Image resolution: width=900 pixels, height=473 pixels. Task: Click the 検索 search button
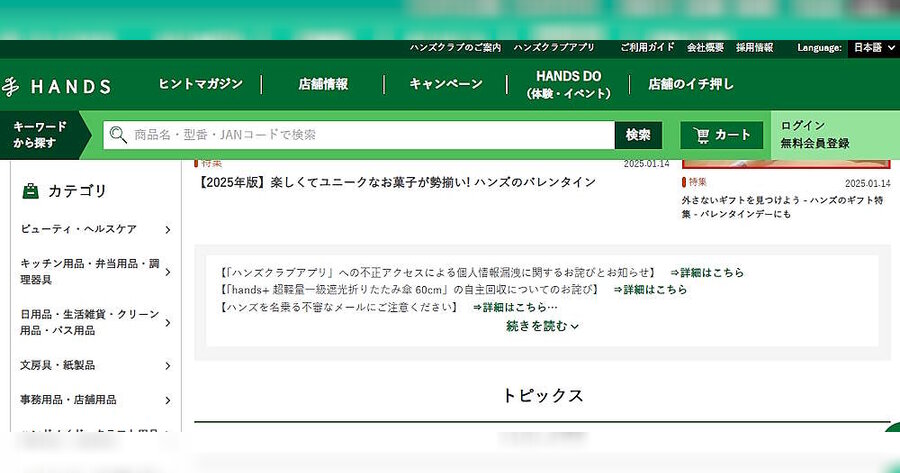point(638,135)
